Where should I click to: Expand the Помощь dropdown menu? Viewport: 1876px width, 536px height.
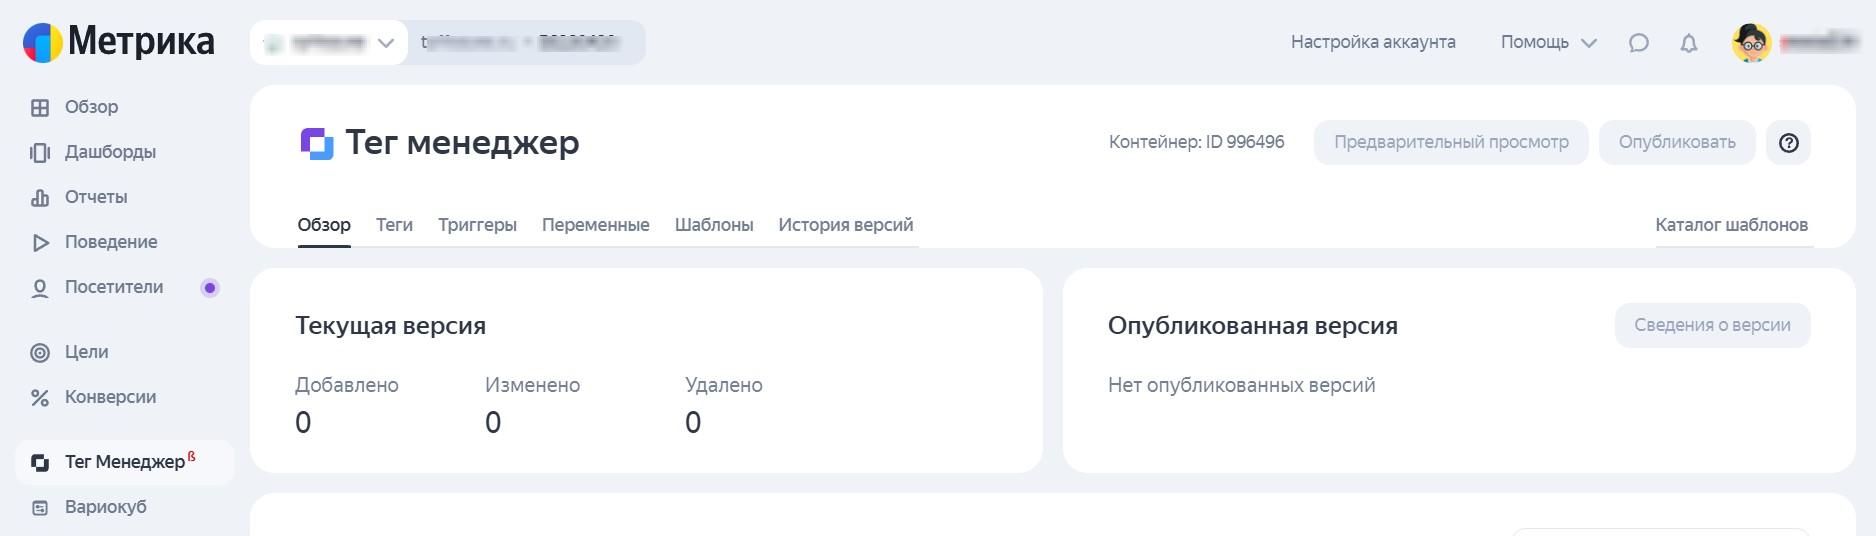tap(1548, 42)
